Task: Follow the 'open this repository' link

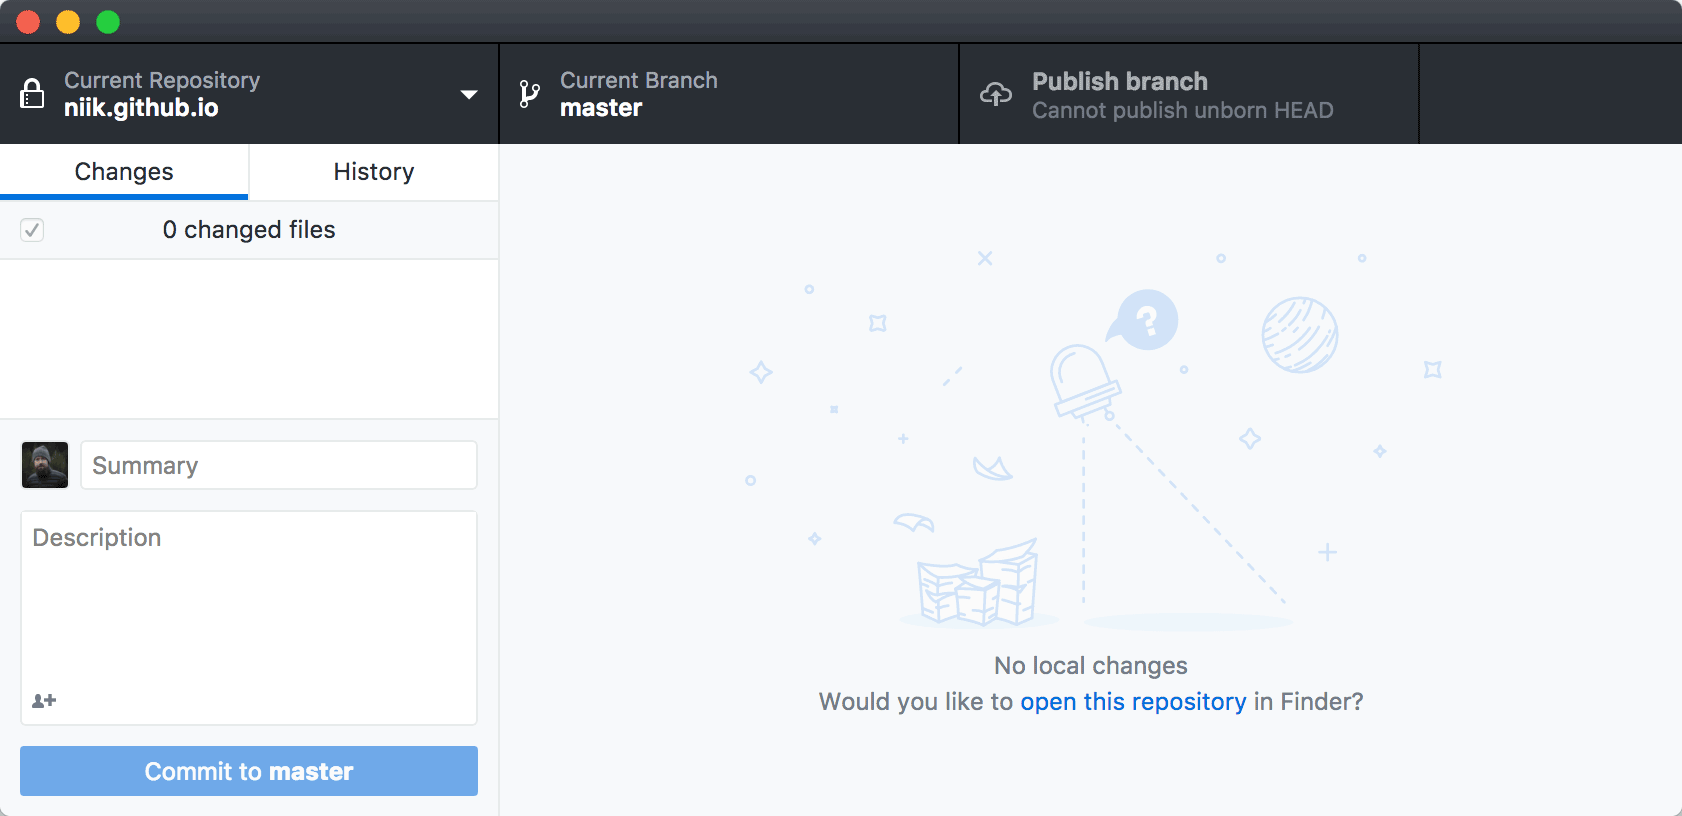Action: [x=1133, y=702]
